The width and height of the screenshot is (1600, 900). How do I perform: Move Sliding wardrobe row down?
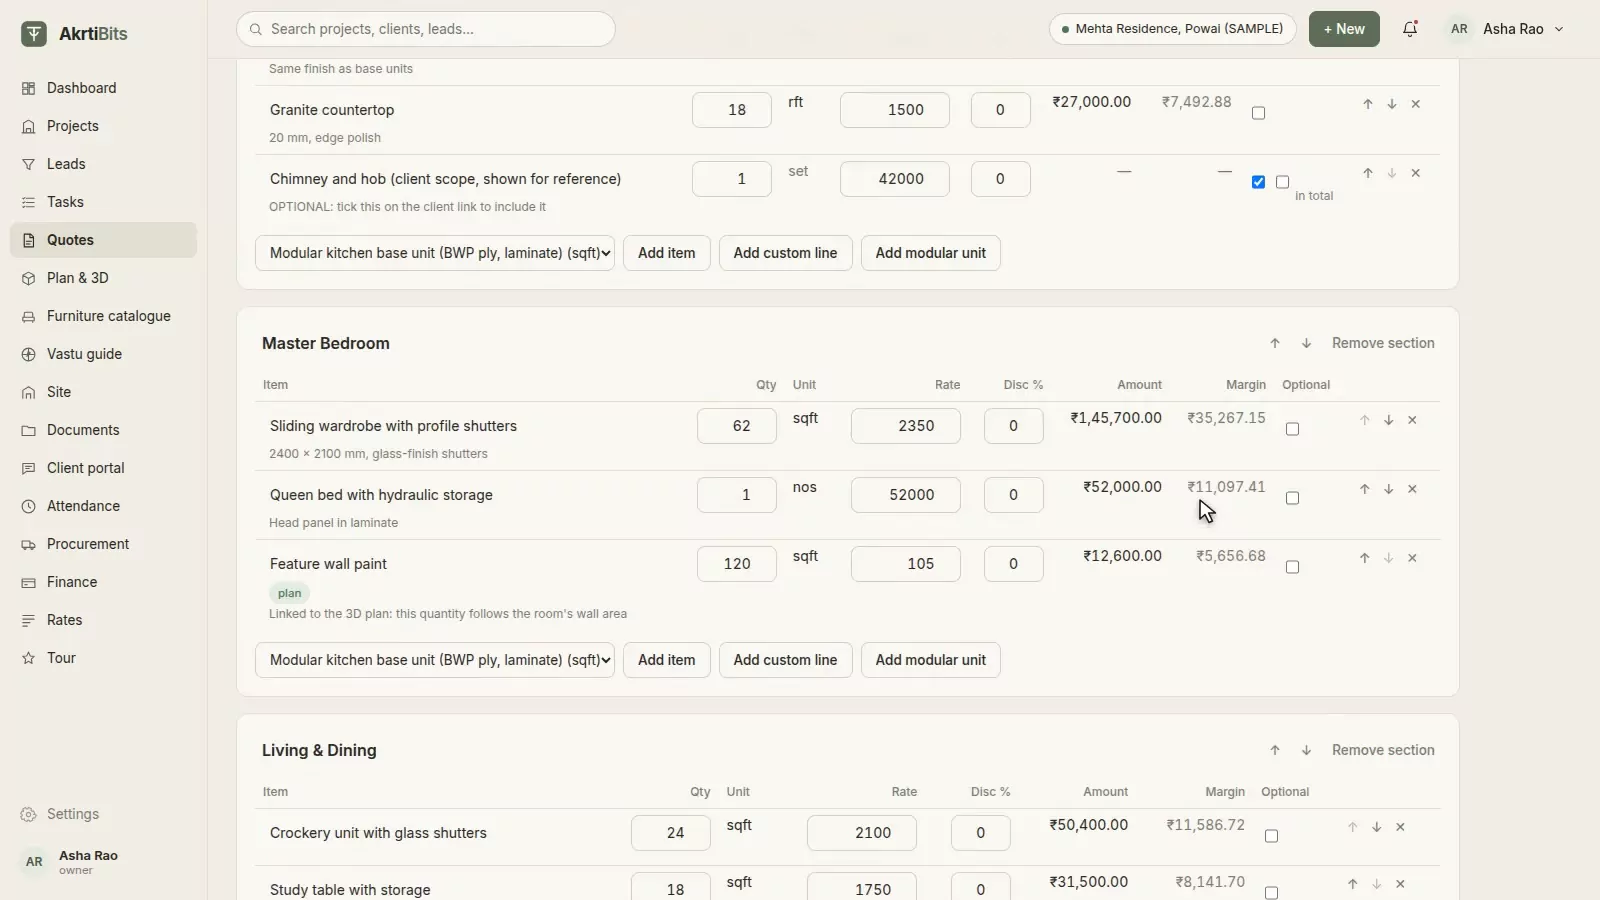[x=1389, y=420]
